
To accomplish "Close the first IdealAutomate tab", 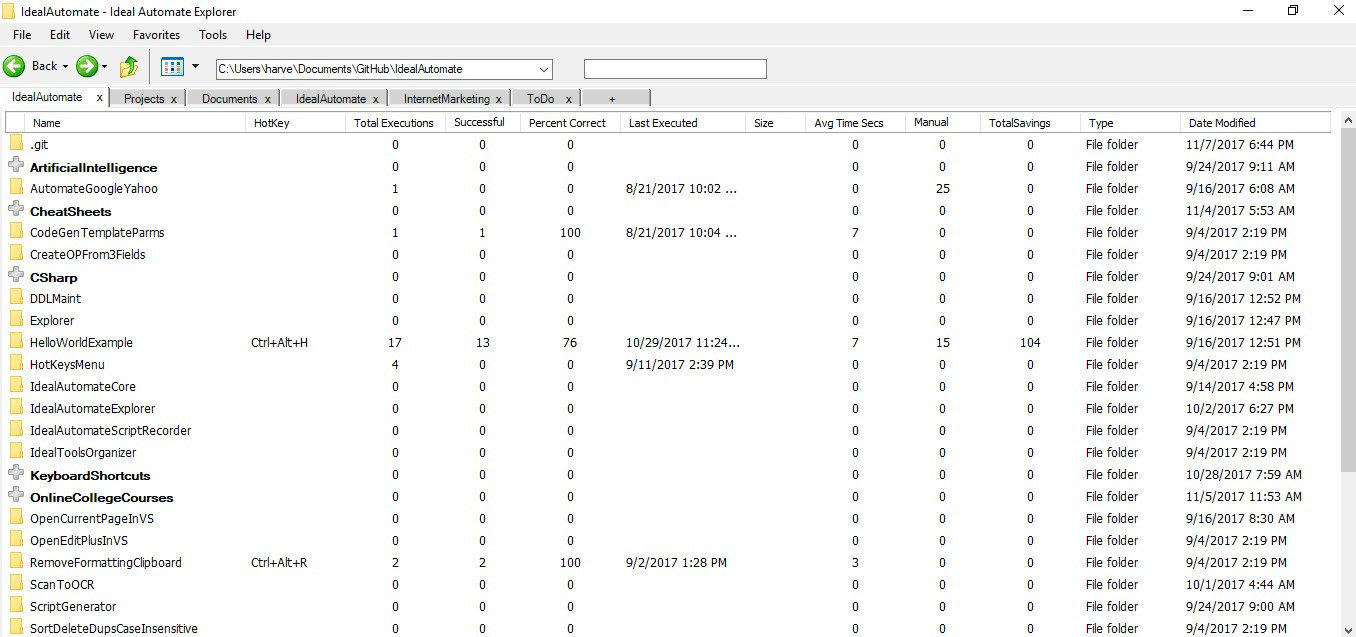I will [x=100, y=98].
